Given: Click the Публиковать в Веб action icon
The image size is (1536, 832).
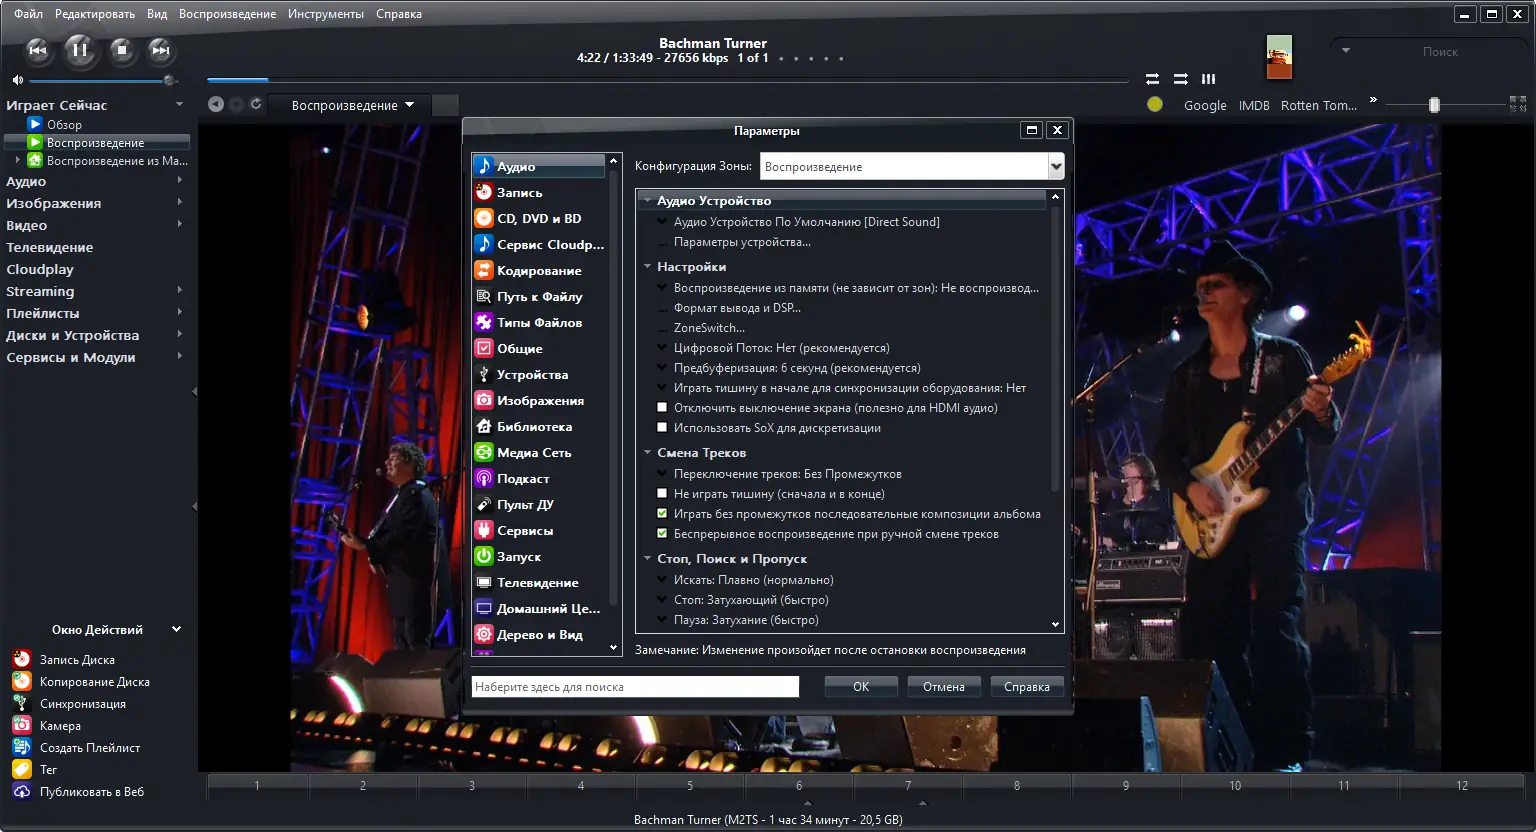Looking at the screenshot, I should point(22,791).
